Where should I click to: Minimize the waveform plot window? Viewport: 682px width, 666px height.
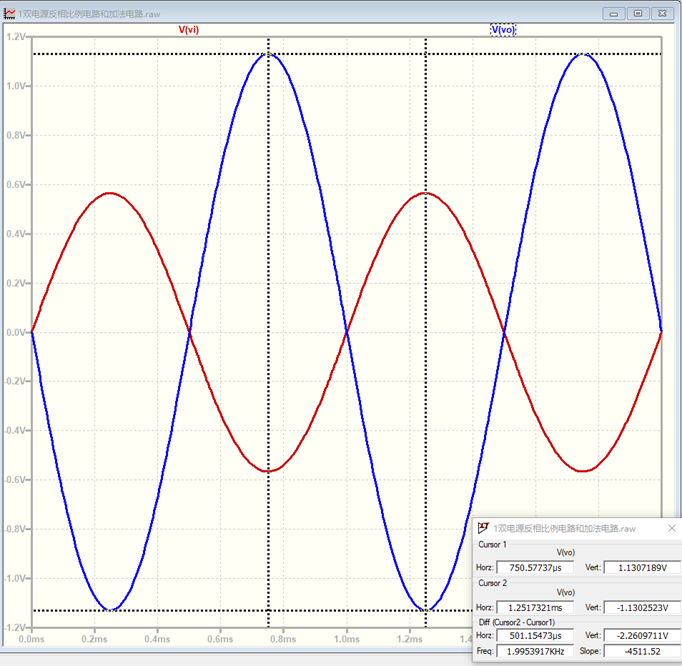pos(614,13)
